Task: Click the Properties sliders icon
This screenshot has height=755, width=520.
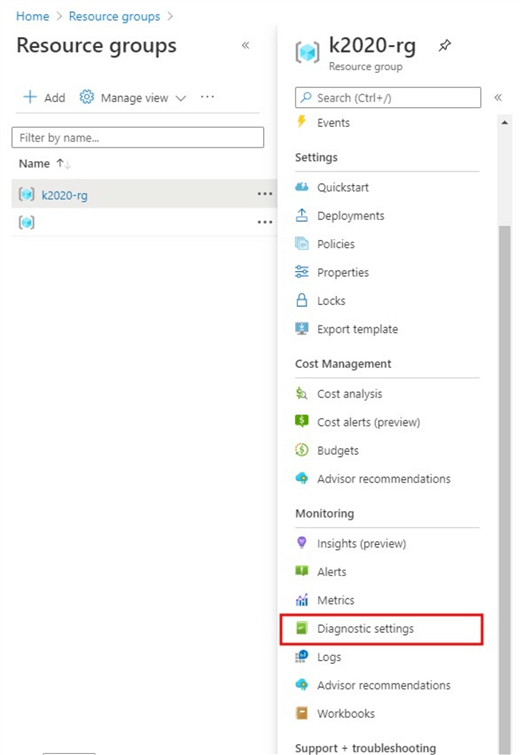Action: 301,272
